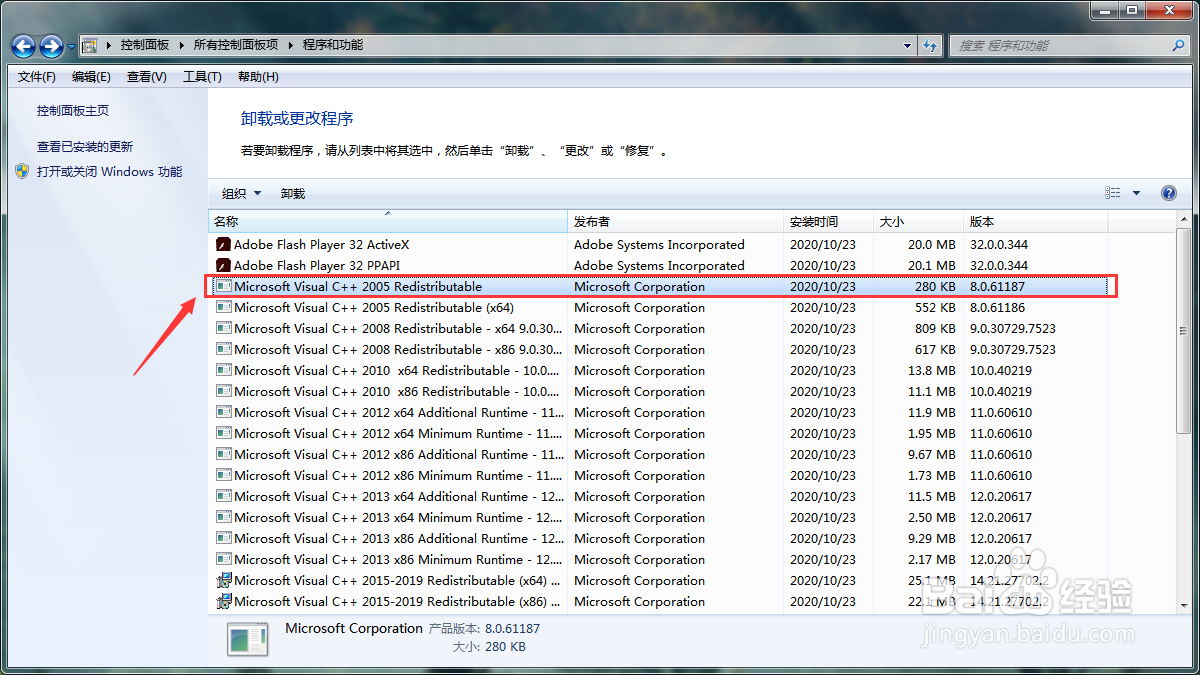Click the 卸载 toolbar button
1200x675 pixels.
[292, 192]
